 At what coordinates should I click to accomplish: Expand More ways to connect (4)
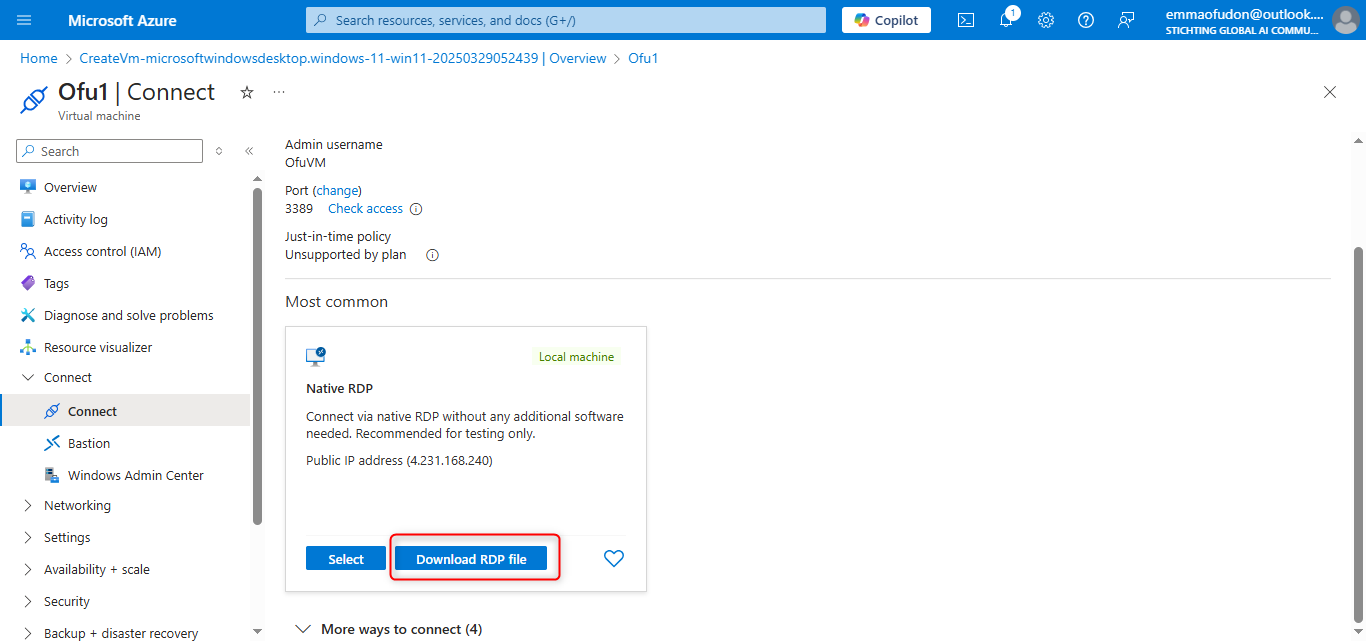coord(389,629)
